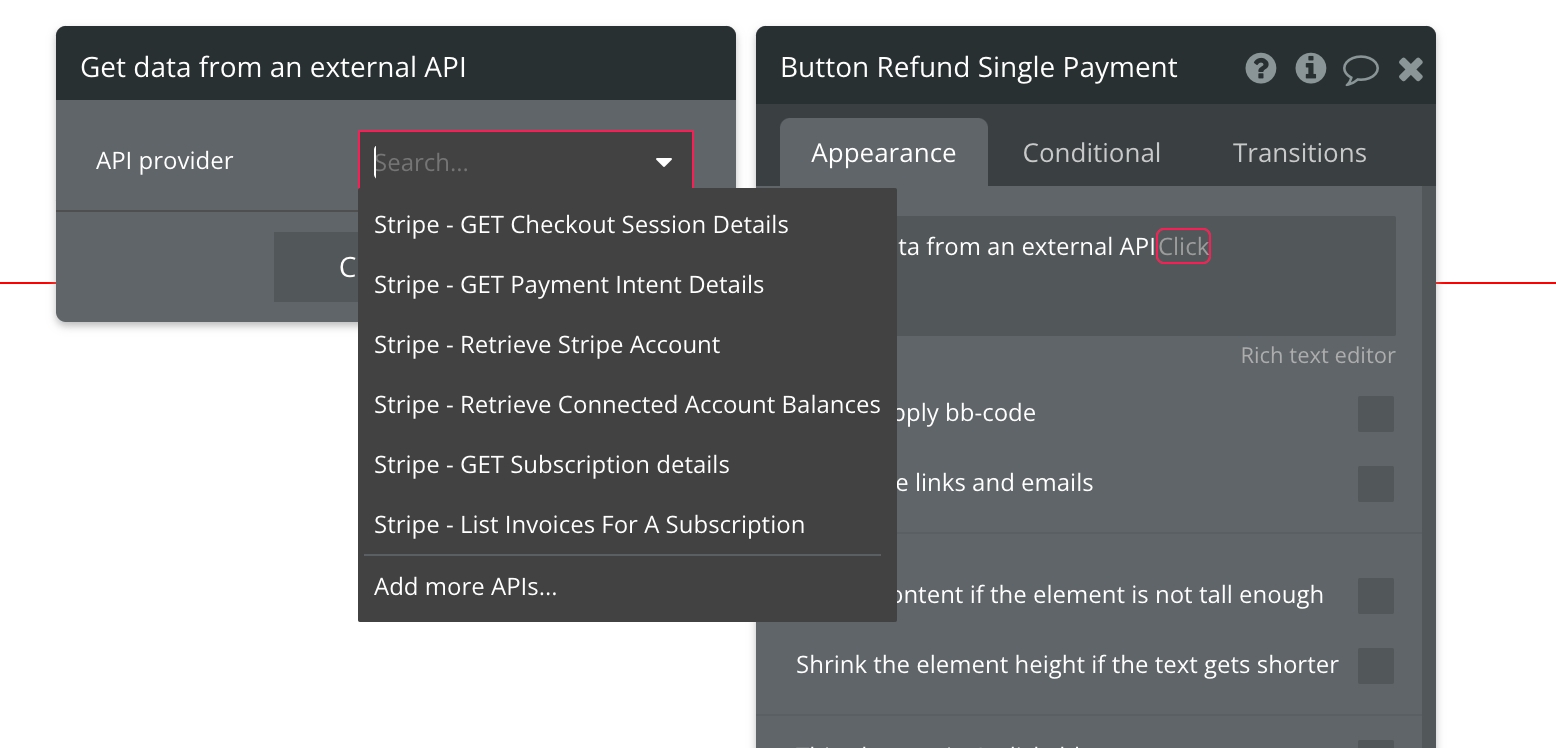This screenshot has width=1556, height=748.
Task: Choose Stripe - GET Subscription details
Action: (x=552, y=465)
